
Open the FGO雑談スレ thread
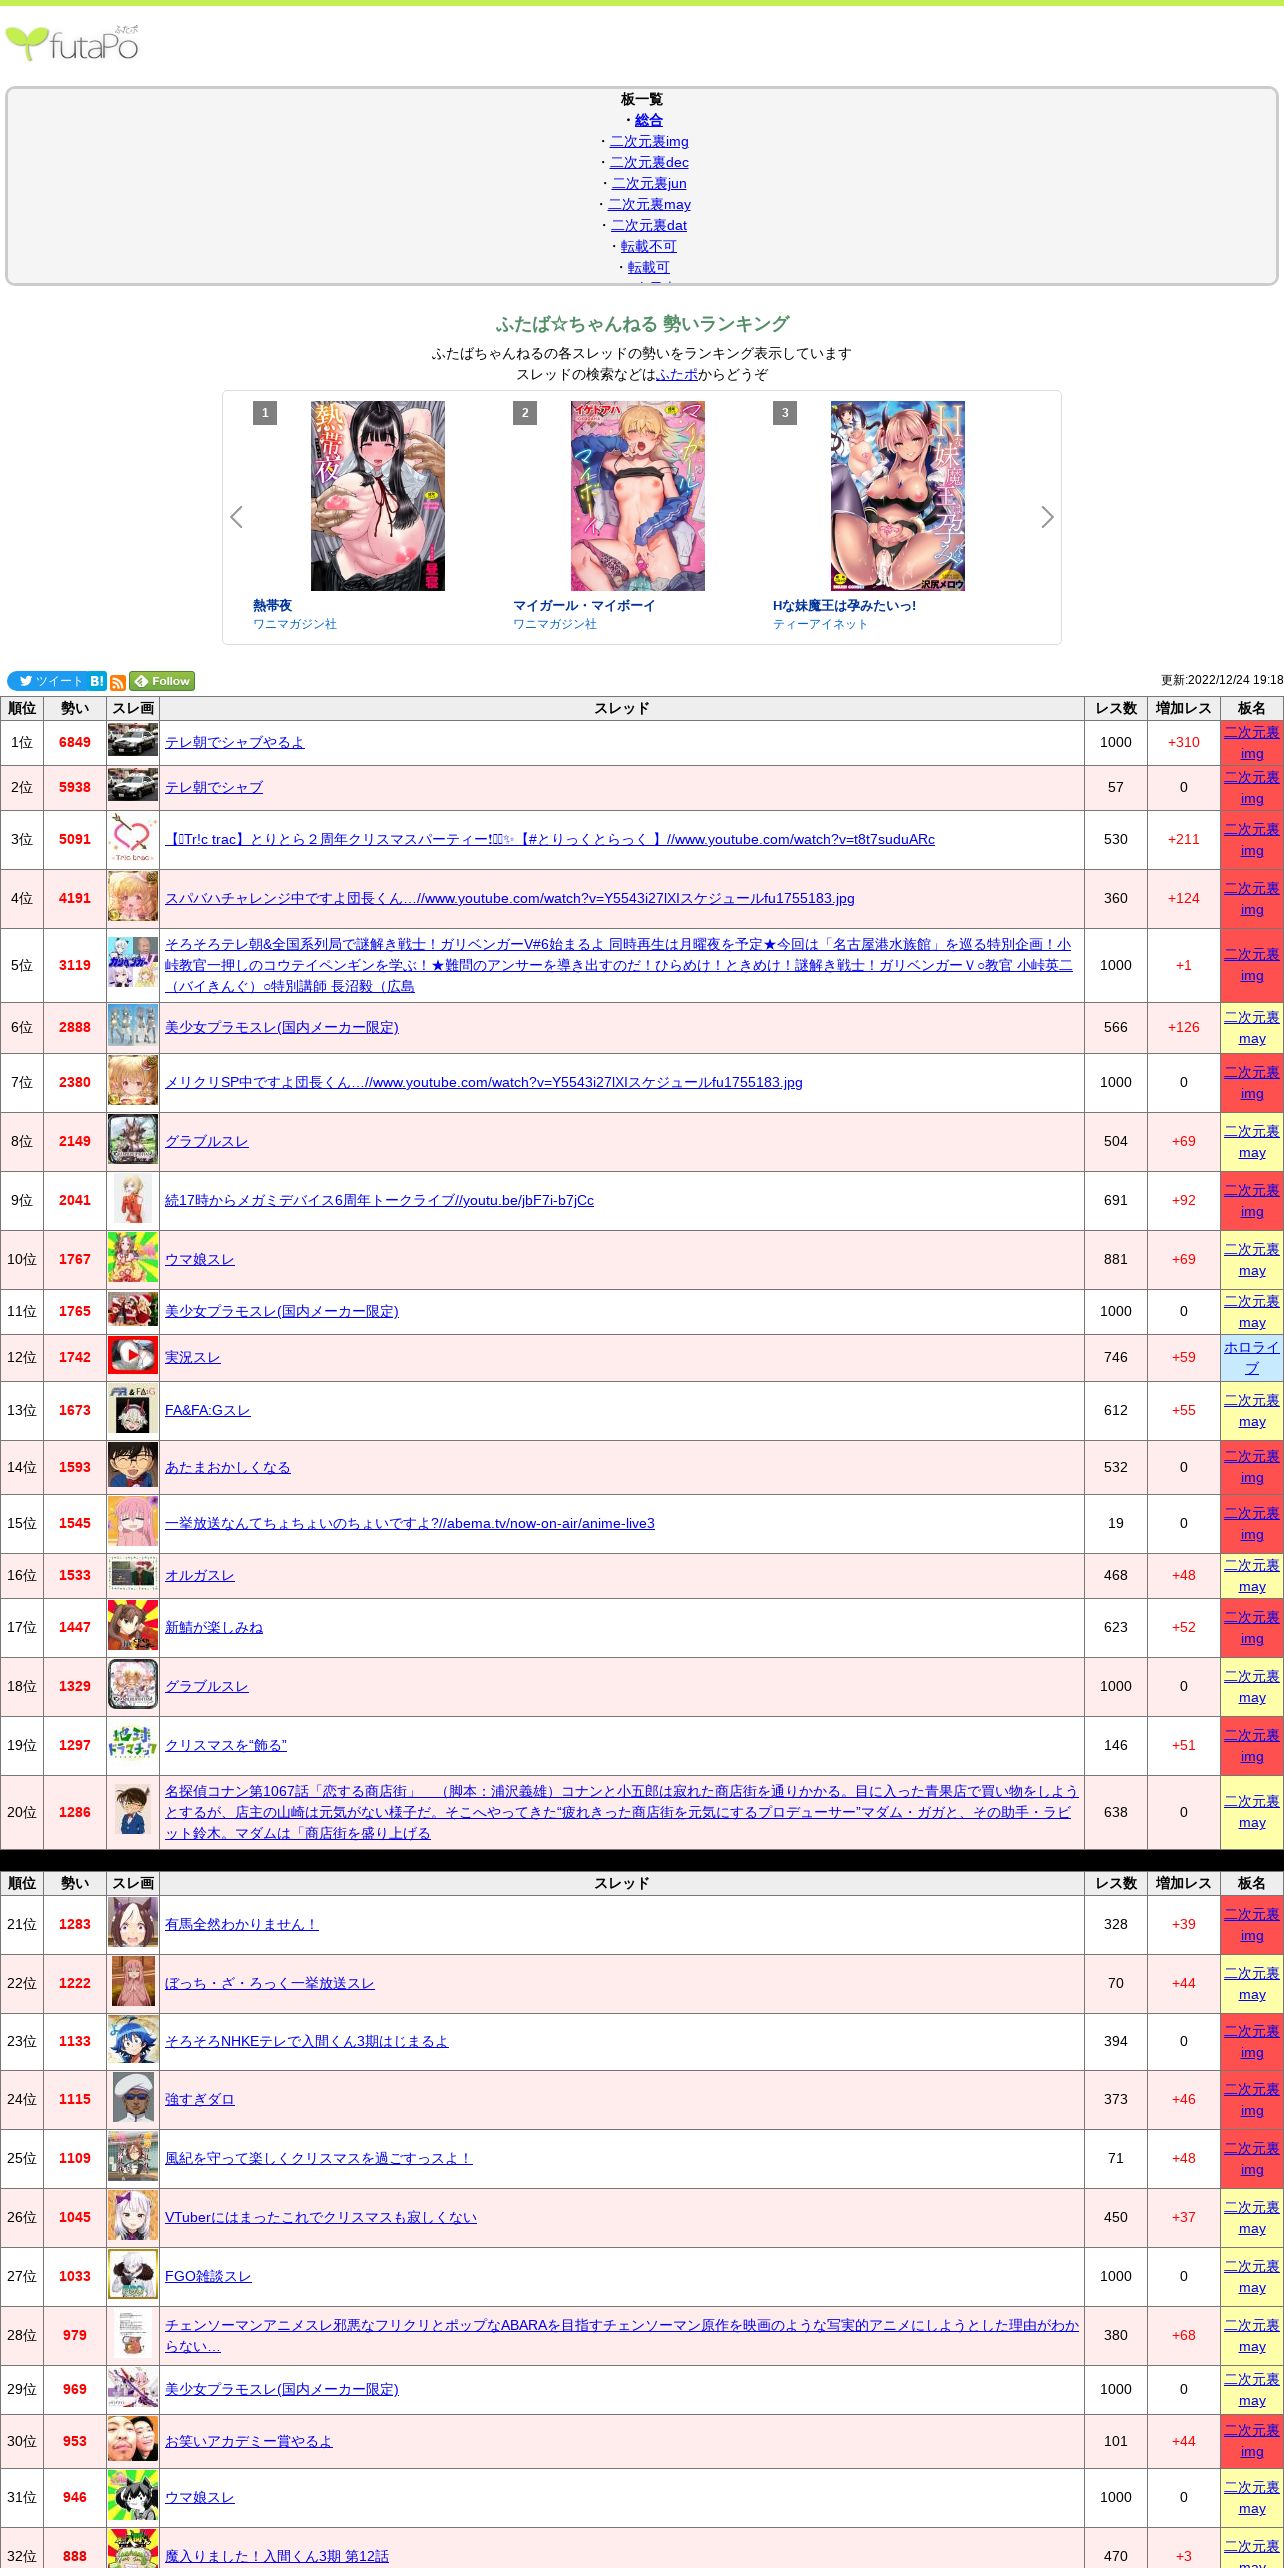pos(208,2276)
